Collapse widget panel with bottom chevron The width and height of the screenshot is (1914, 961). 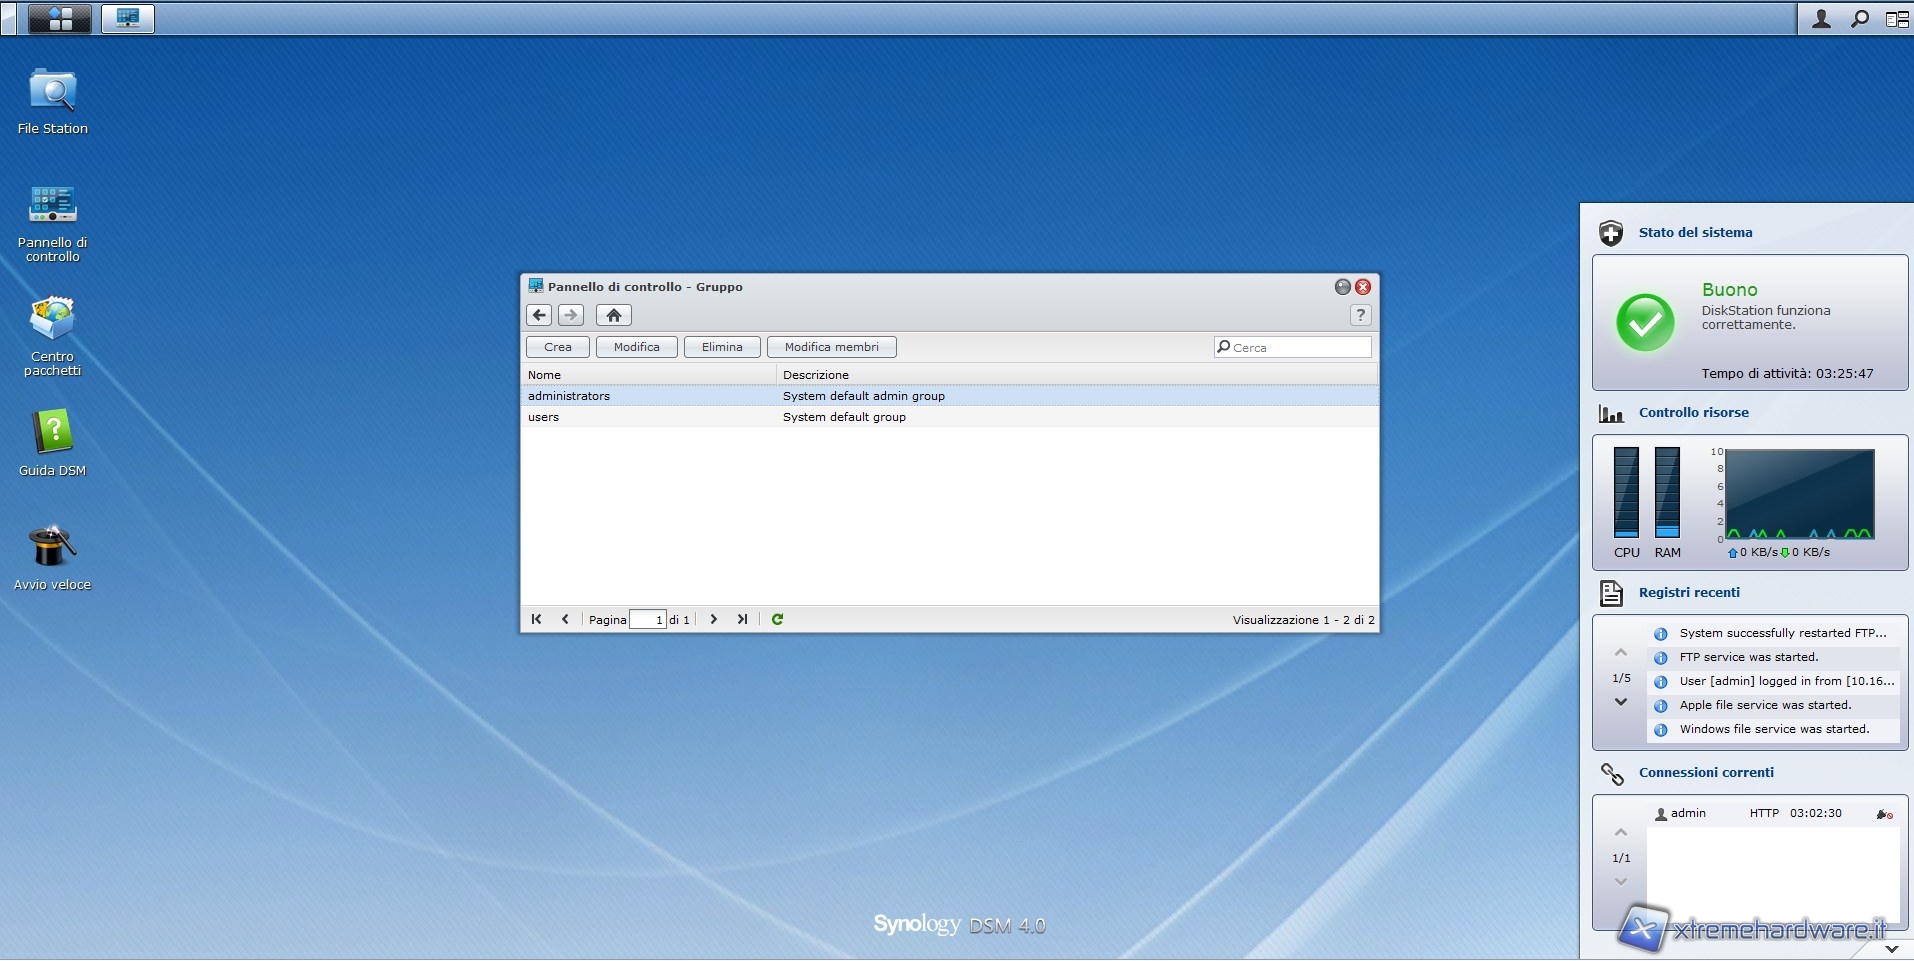pyautogui.click(x=1891, y=948)
